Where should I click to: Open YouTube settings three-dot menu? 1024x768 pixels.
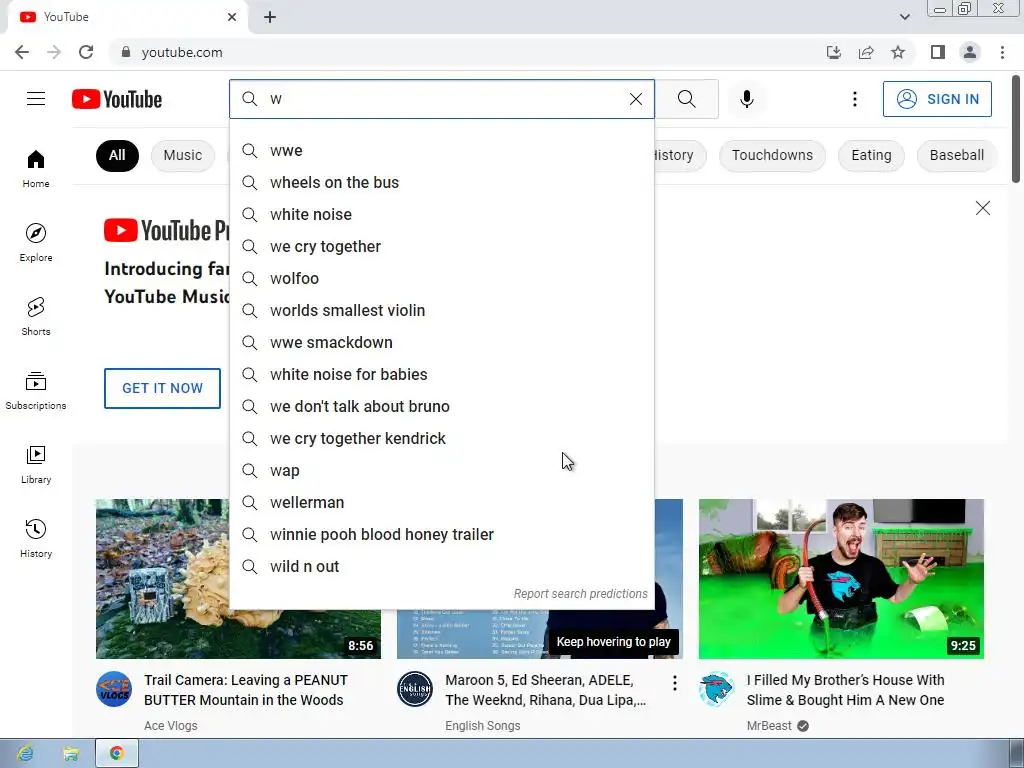coord(854,99)
